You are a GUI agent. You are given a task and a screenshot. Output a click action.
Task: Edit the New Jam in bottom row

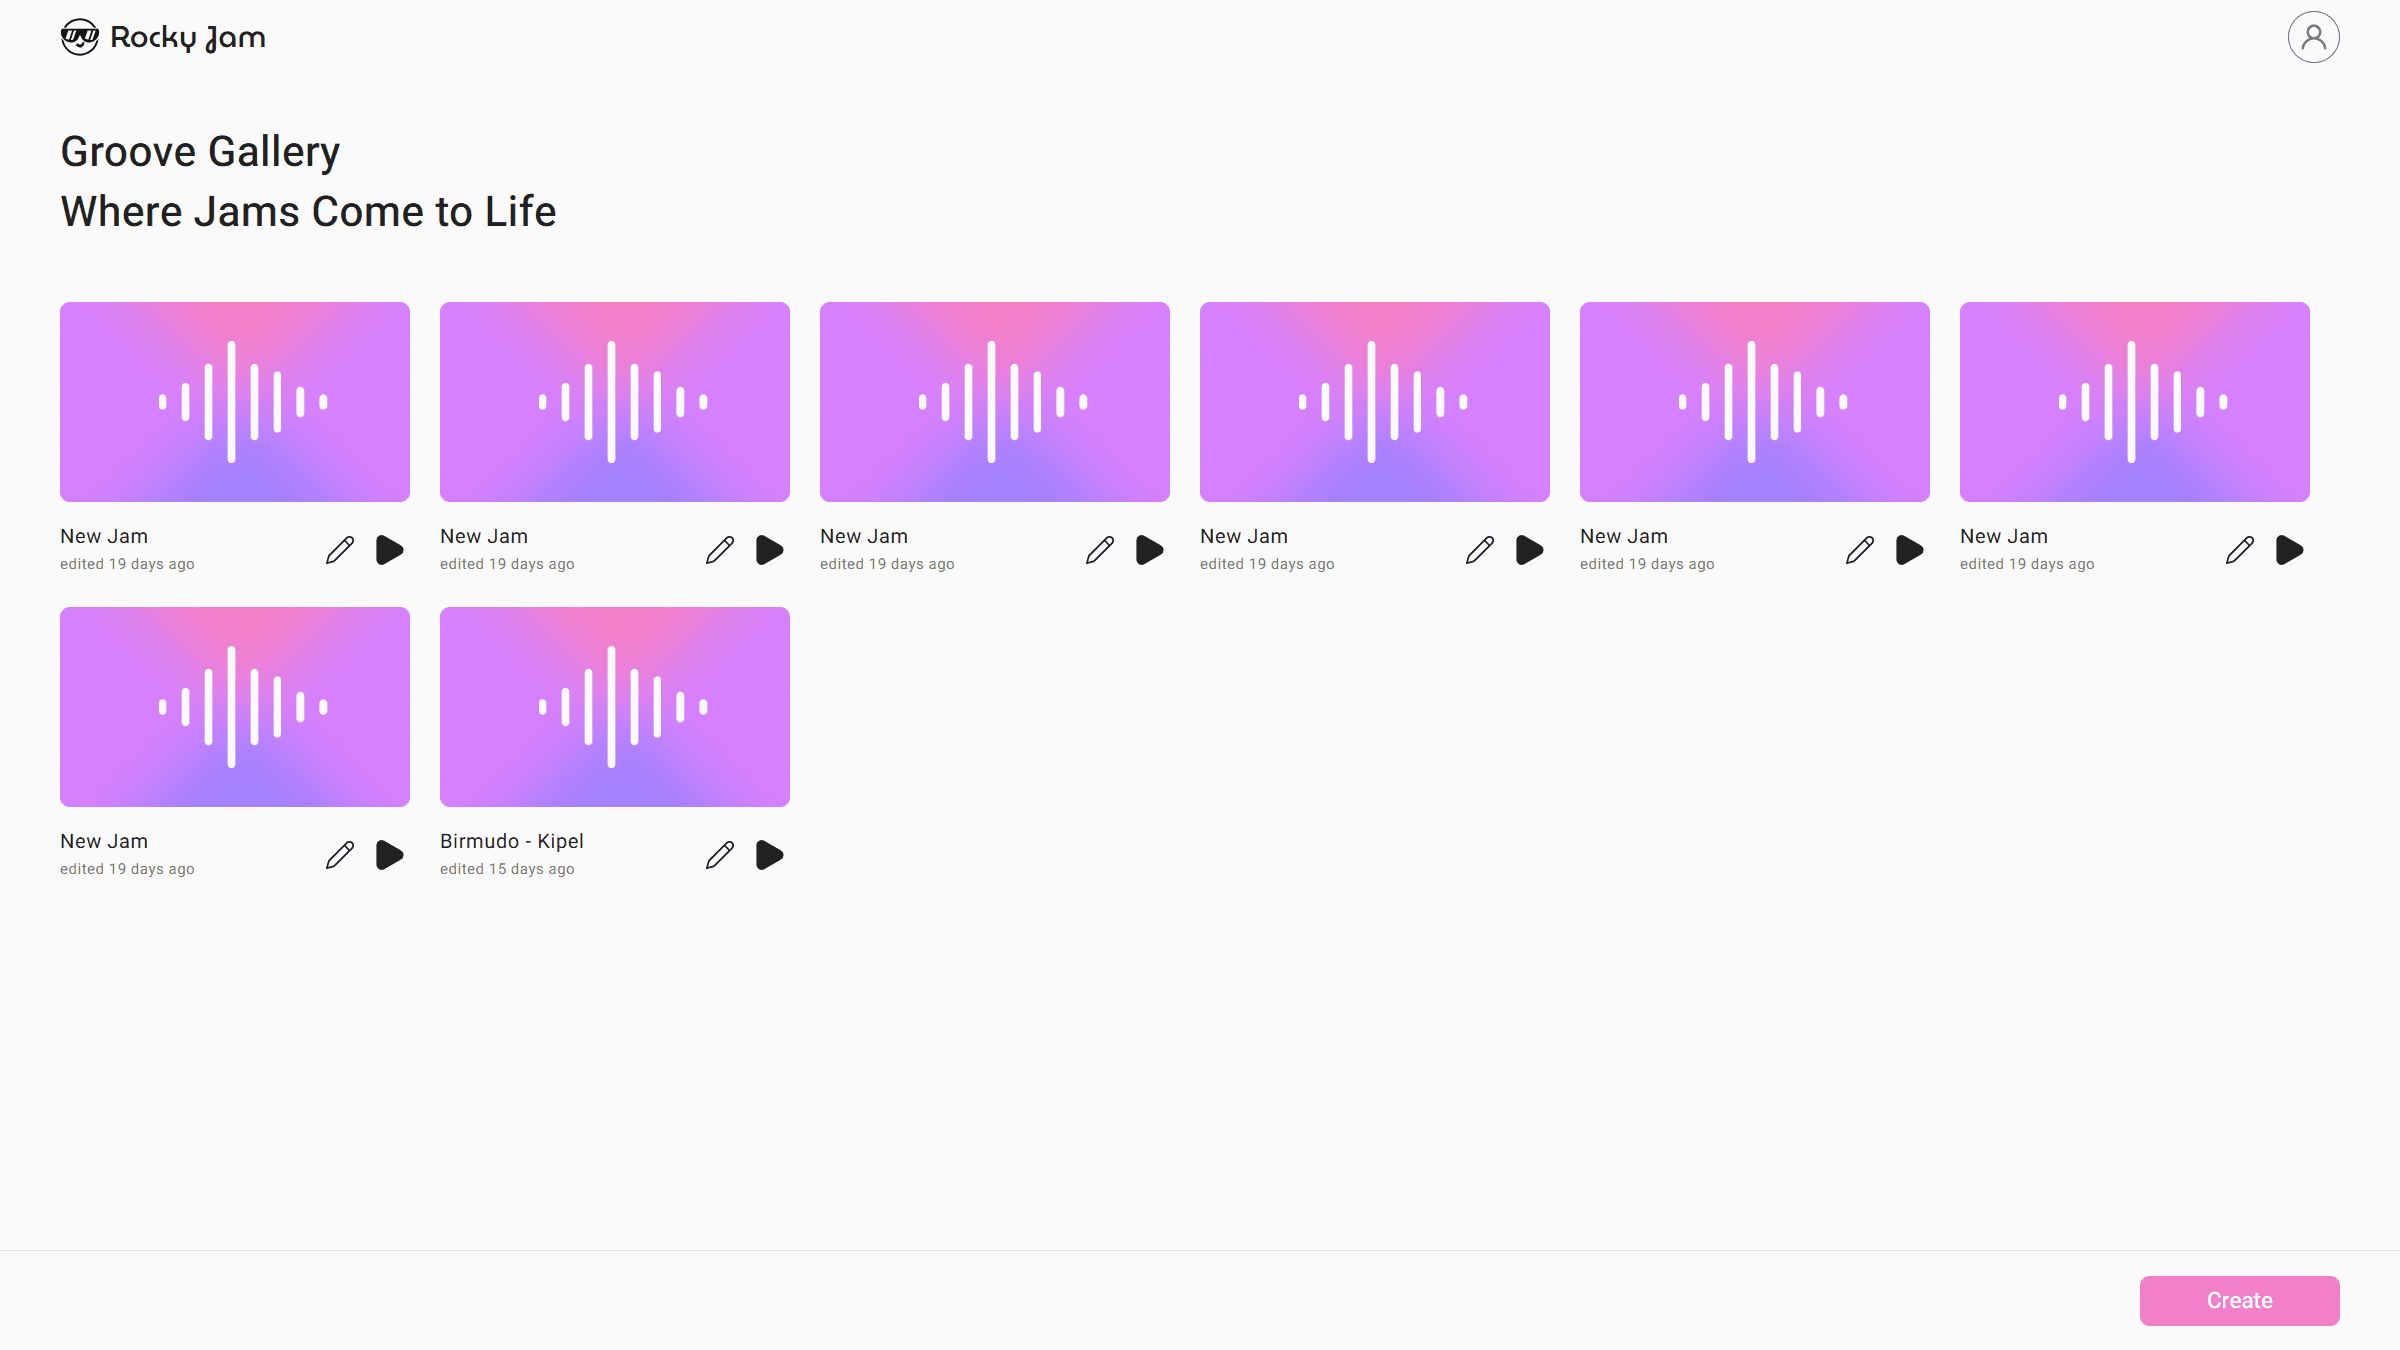coord(340,855)
